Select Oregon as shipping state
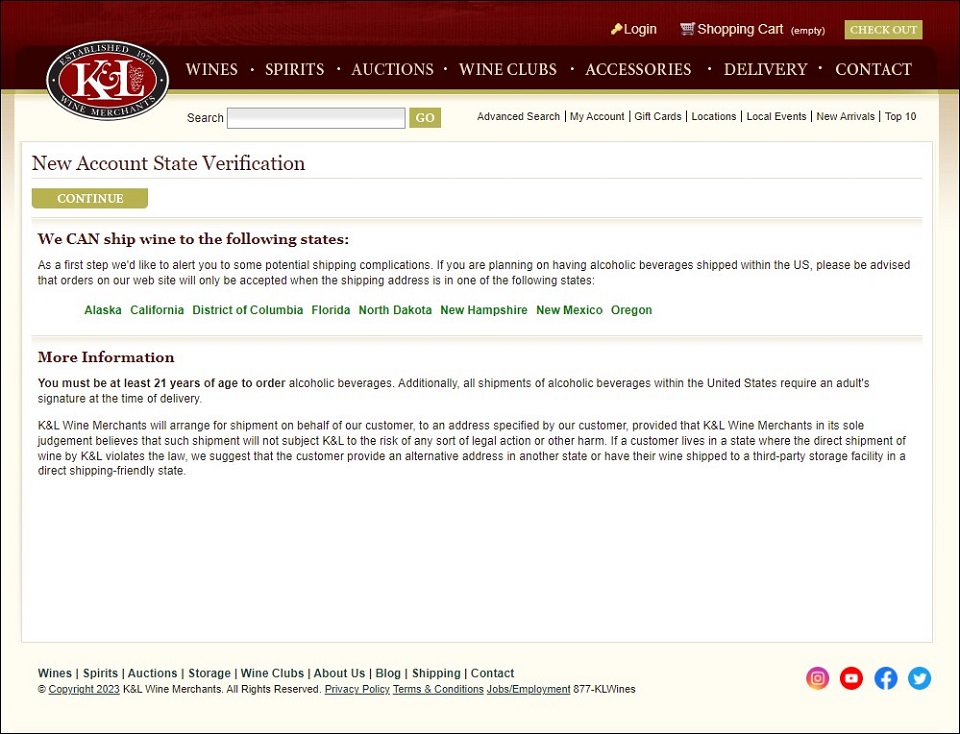The height and width of the screenshot is (734, 960). pos(631,310)
